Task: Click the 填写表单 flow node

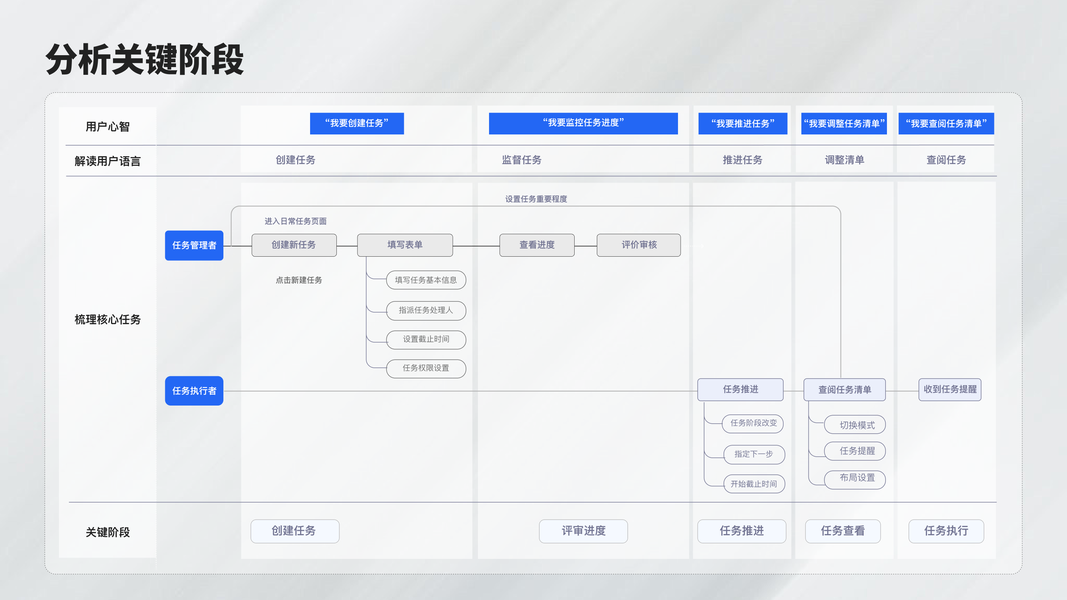Action: 405,245
